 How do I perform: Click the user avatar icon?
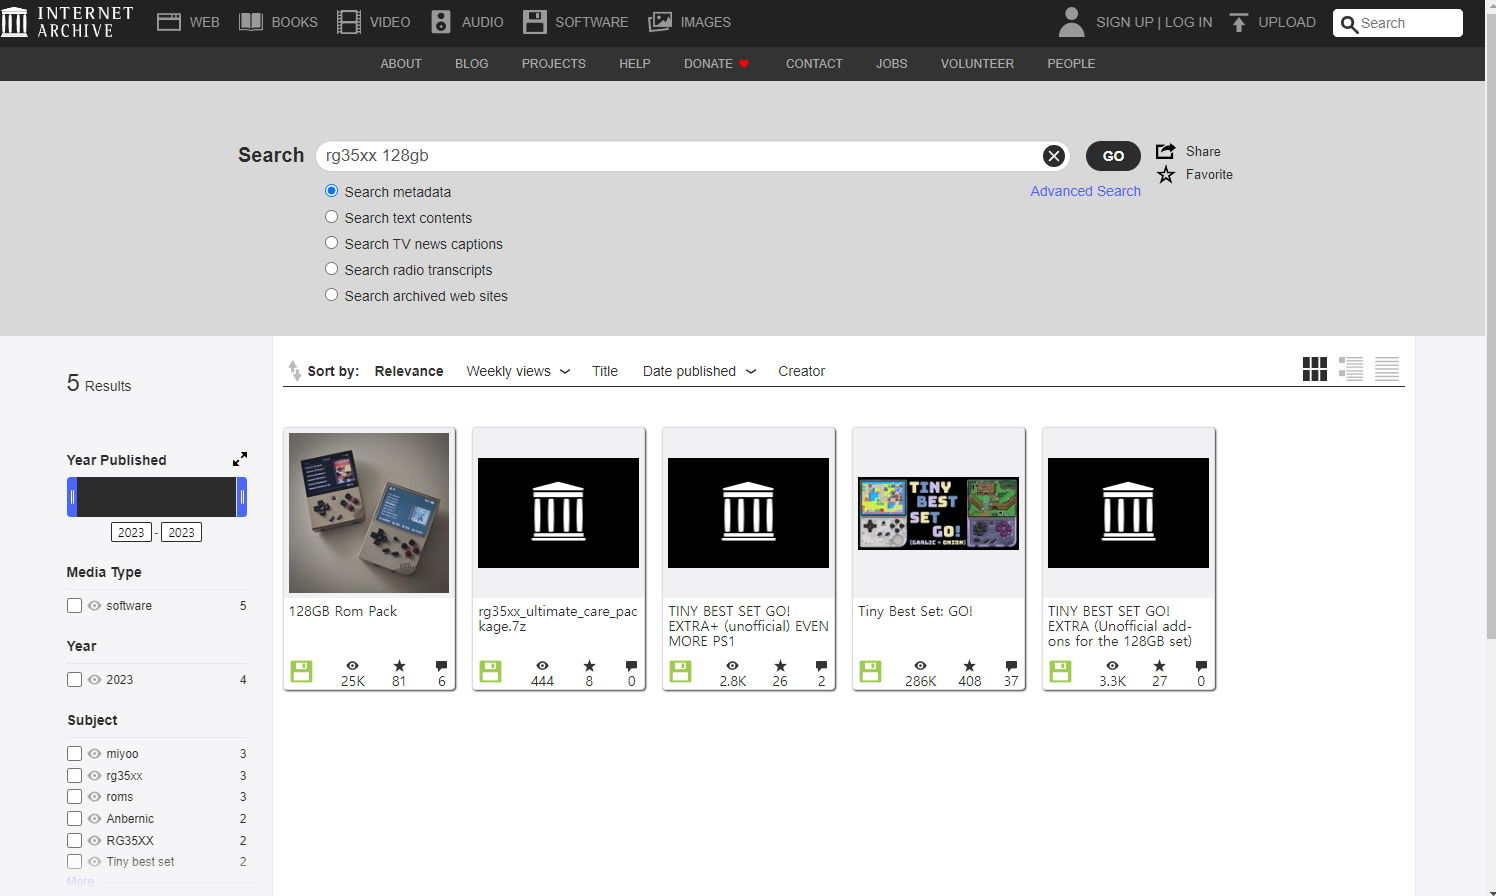pos(1071,22)
